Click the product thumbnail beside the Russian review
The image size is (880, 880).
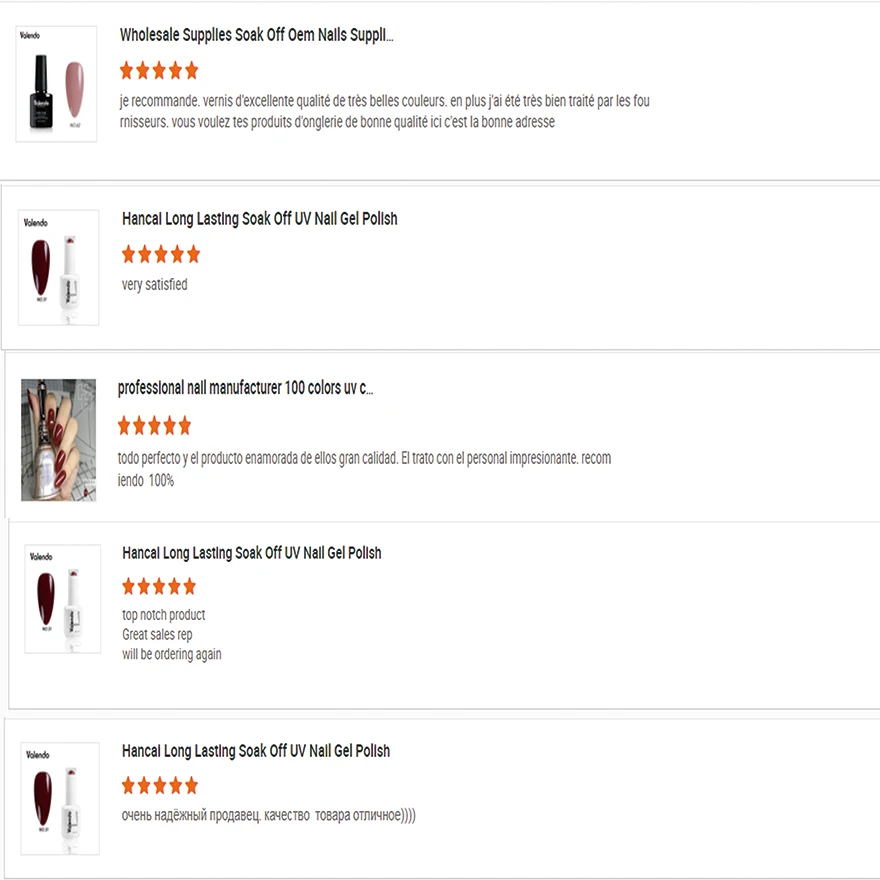pos(60,798)
